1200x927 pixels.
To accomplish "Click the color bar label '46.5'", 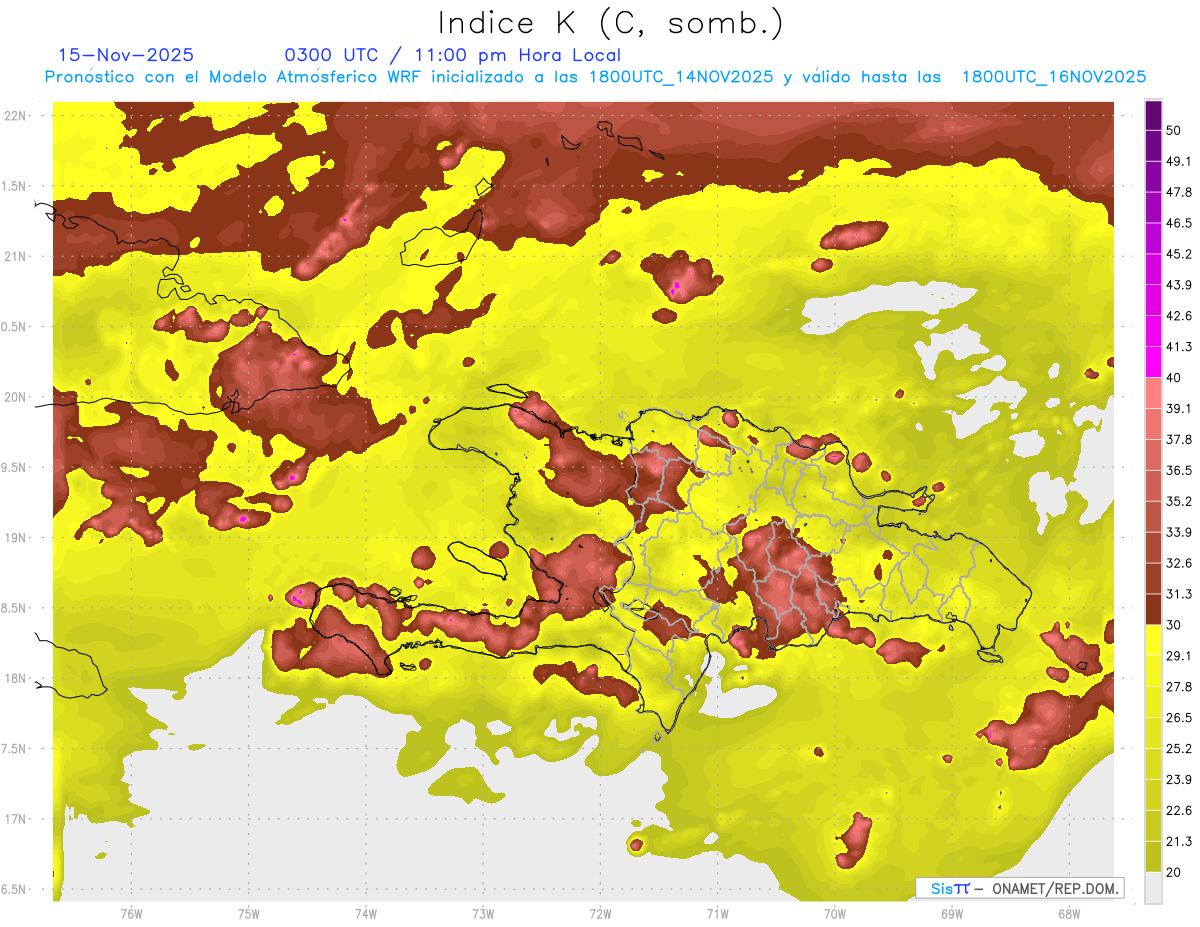I will (1178, 223).
